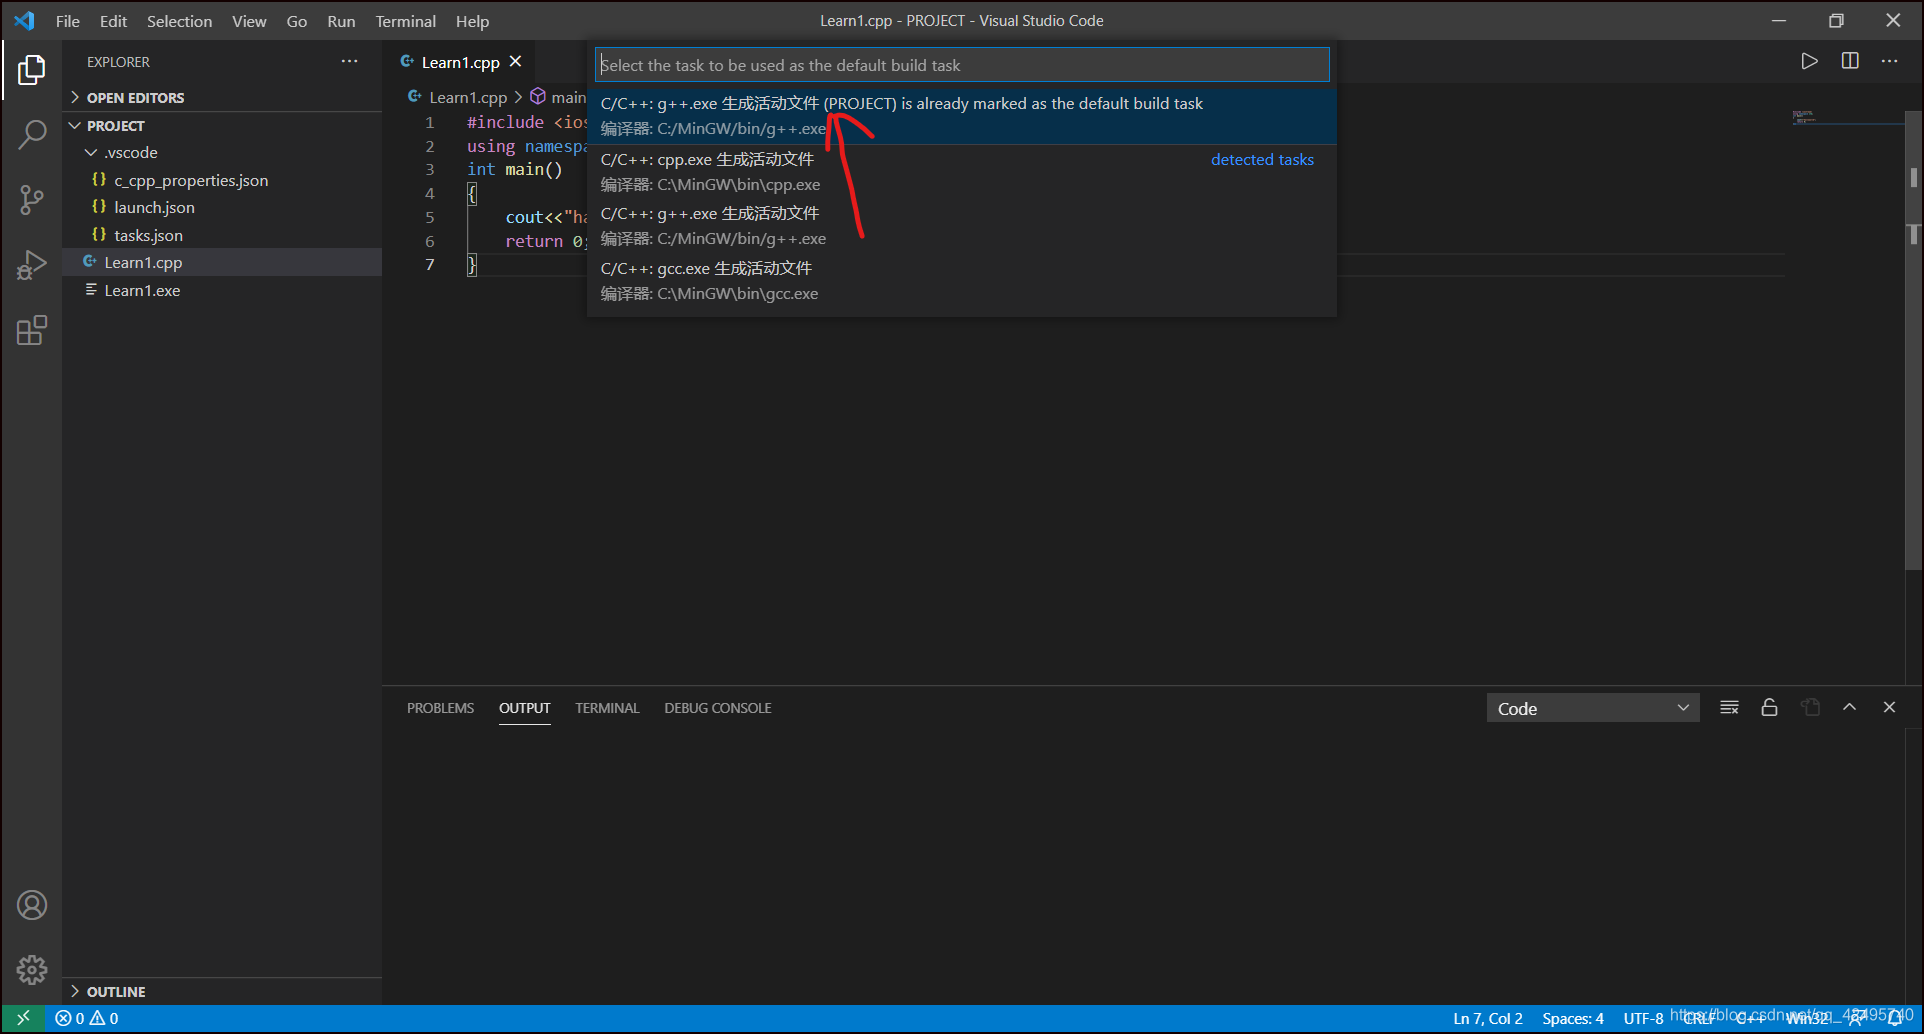Open the Extensions view

(x=32, y=331)
